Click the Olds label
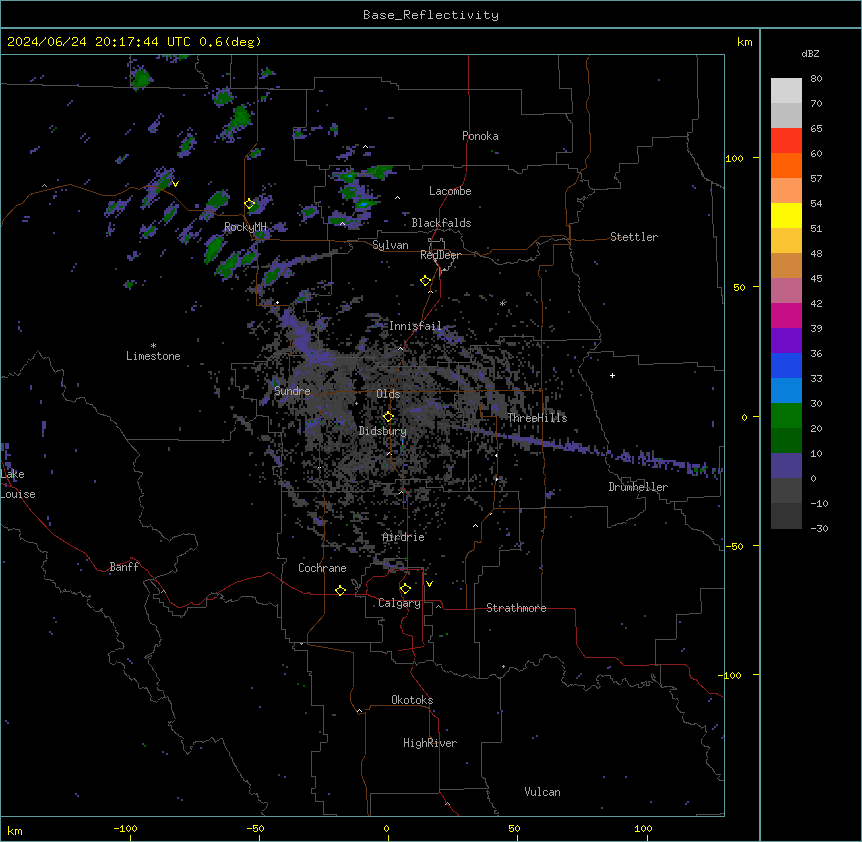The image size is (862, 842). tap(388, 394)
